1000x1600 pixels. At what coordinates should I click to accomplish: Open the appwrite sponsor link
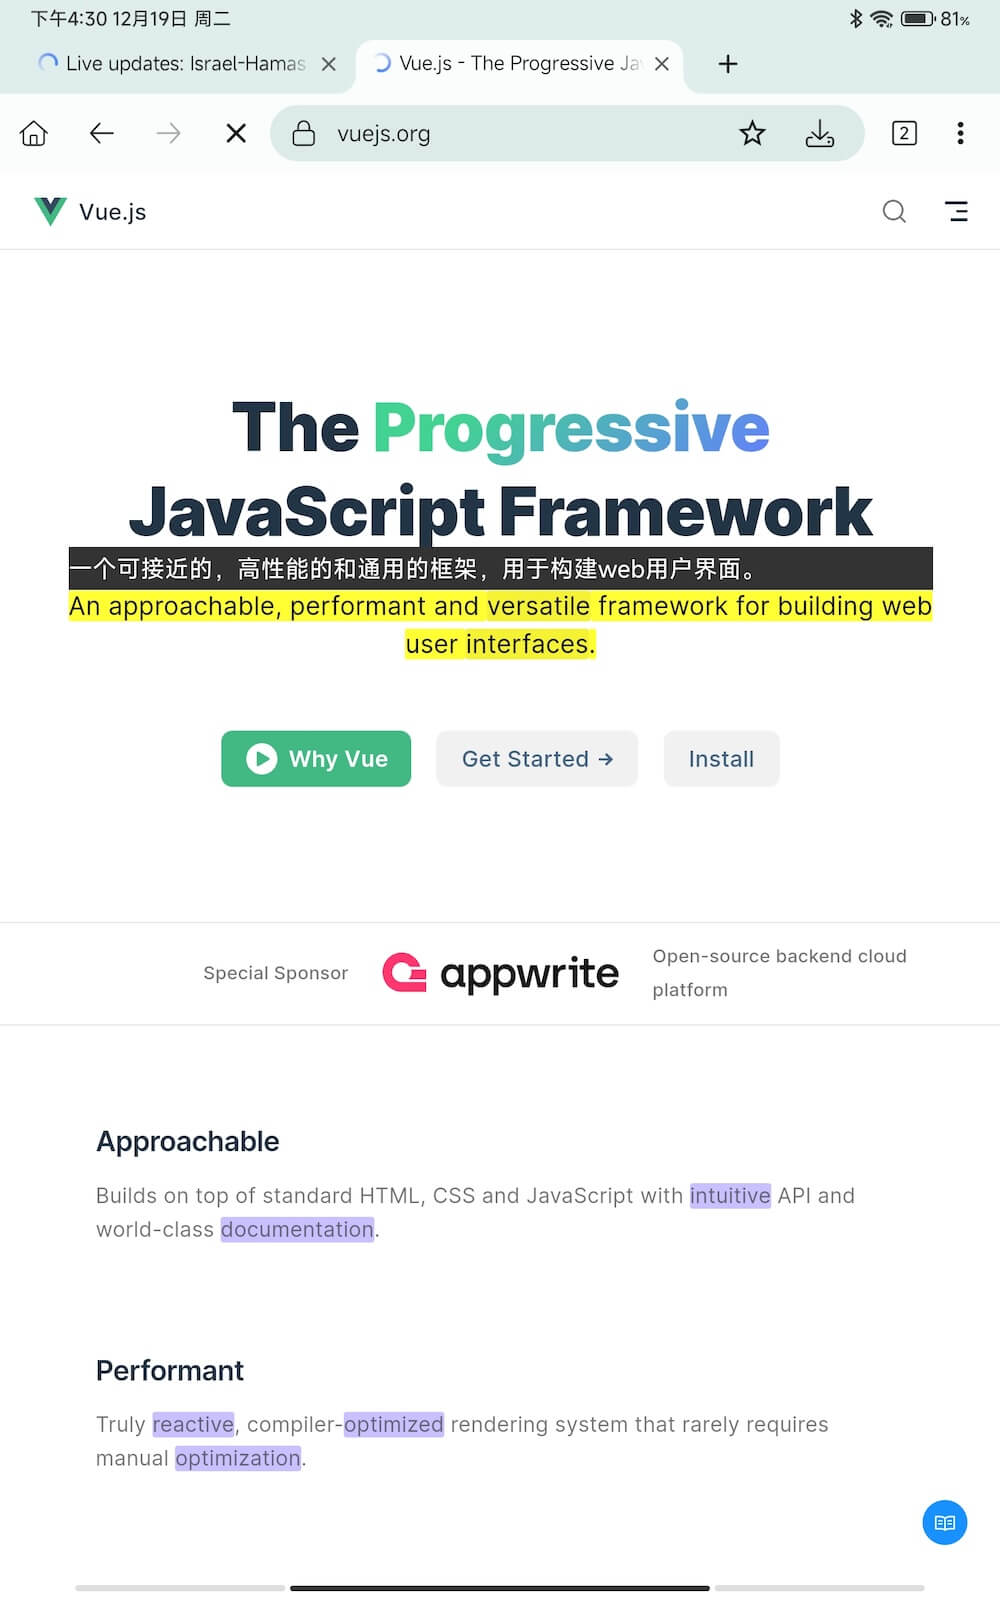(x=500, y=973)
